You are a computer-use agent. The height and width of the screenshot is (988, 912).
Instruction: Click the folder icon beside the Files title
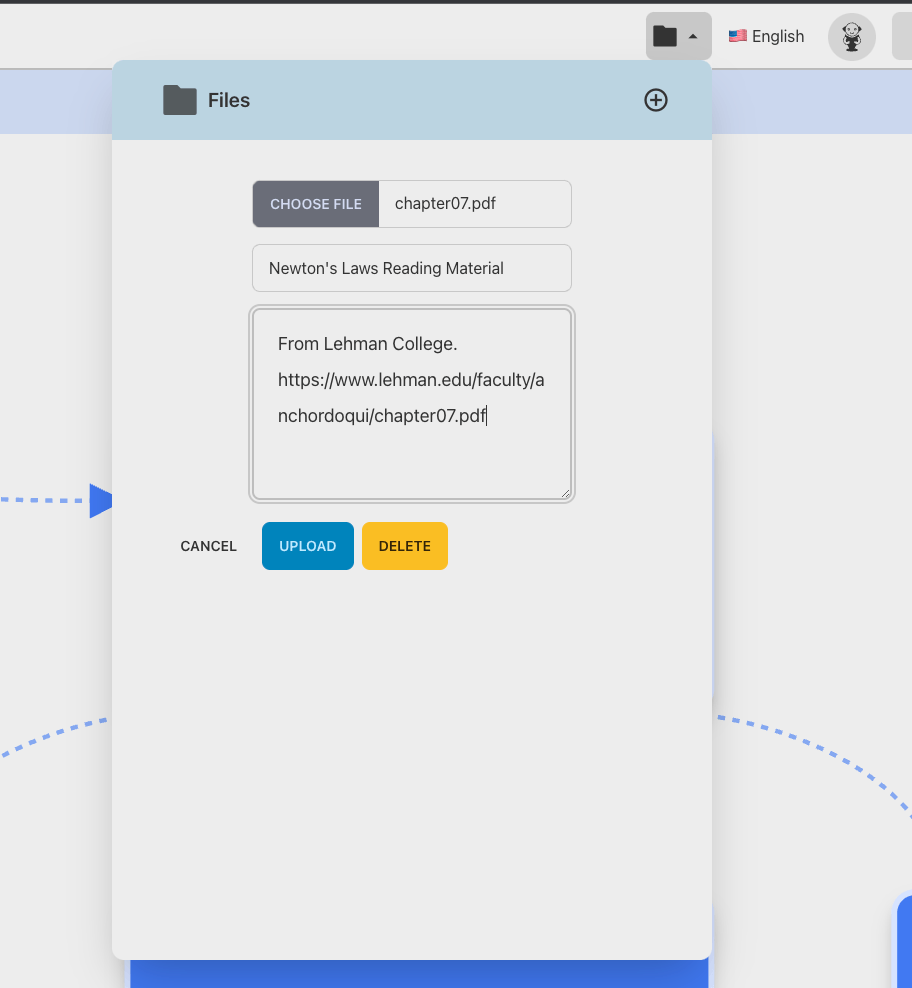tap(180, 100)
